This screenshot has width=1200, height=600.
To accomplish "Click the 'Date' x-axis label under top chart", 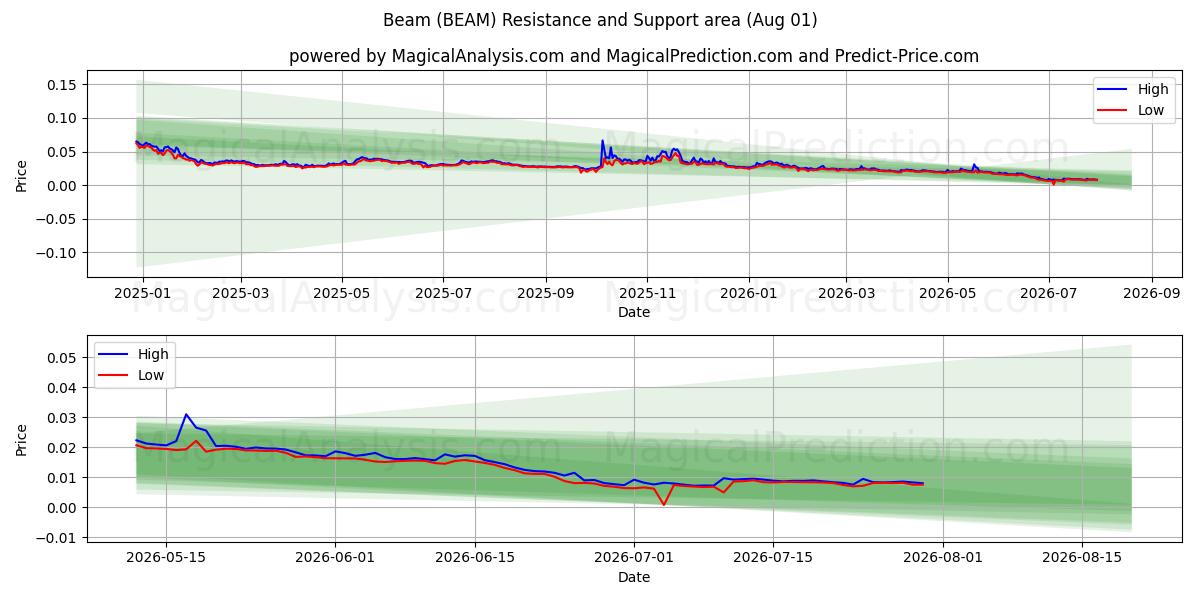I will coord(634,312).
